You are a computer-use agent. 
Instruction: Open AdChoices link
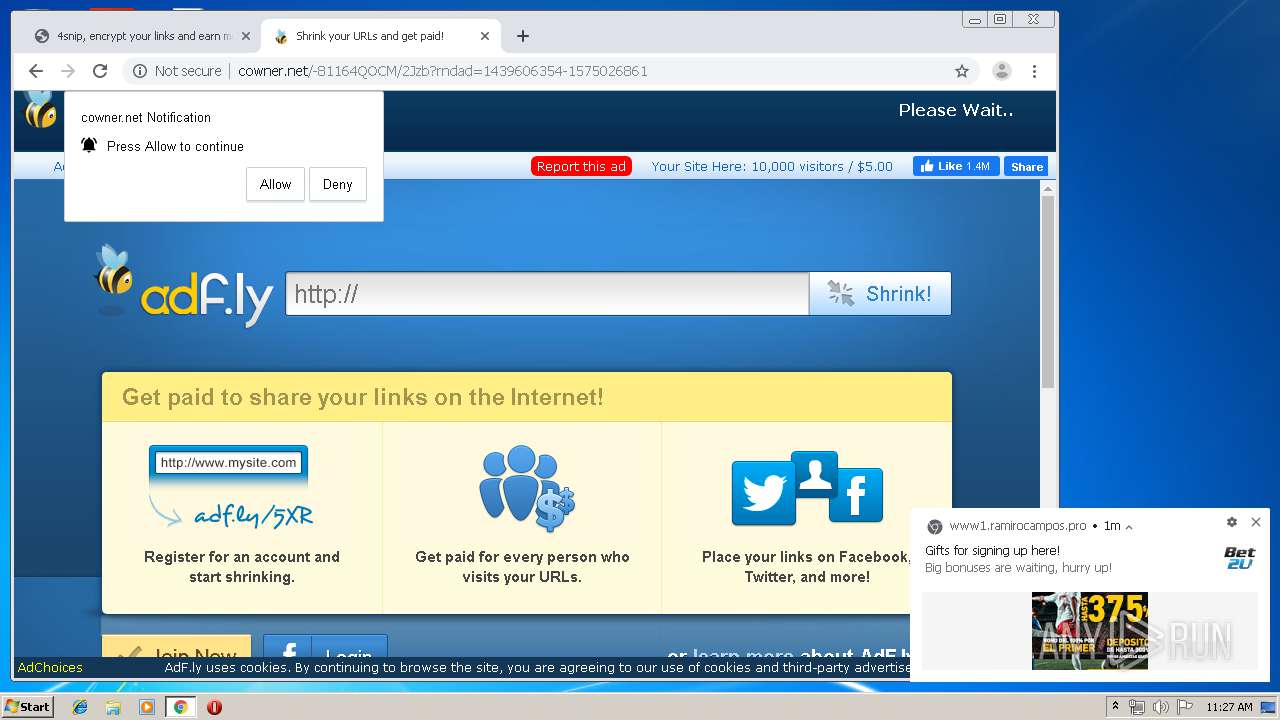(50, 668)
